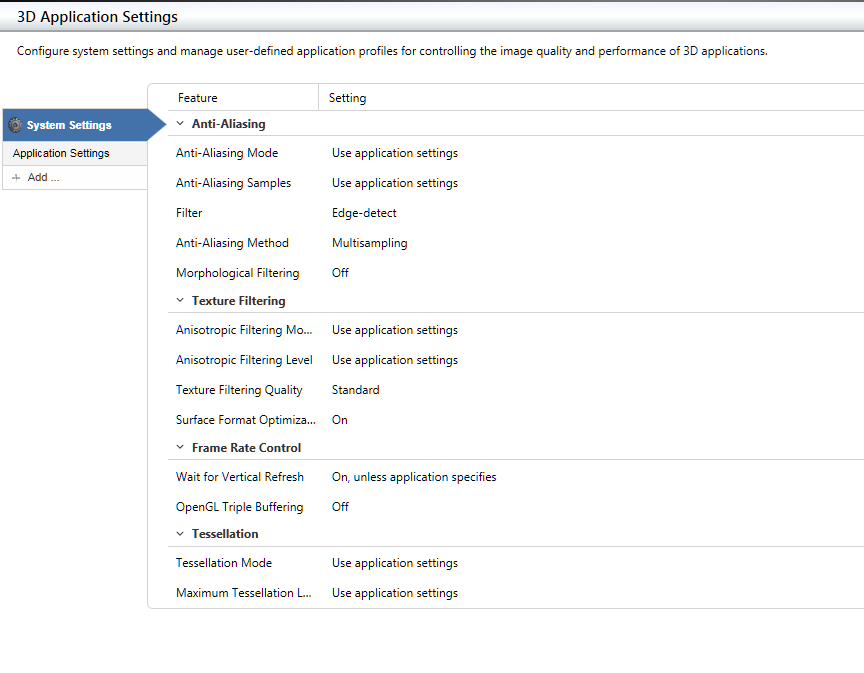
Task: Toggle OpenGL Triple Buffering Off setting
Action: click(x=340, y=507)
